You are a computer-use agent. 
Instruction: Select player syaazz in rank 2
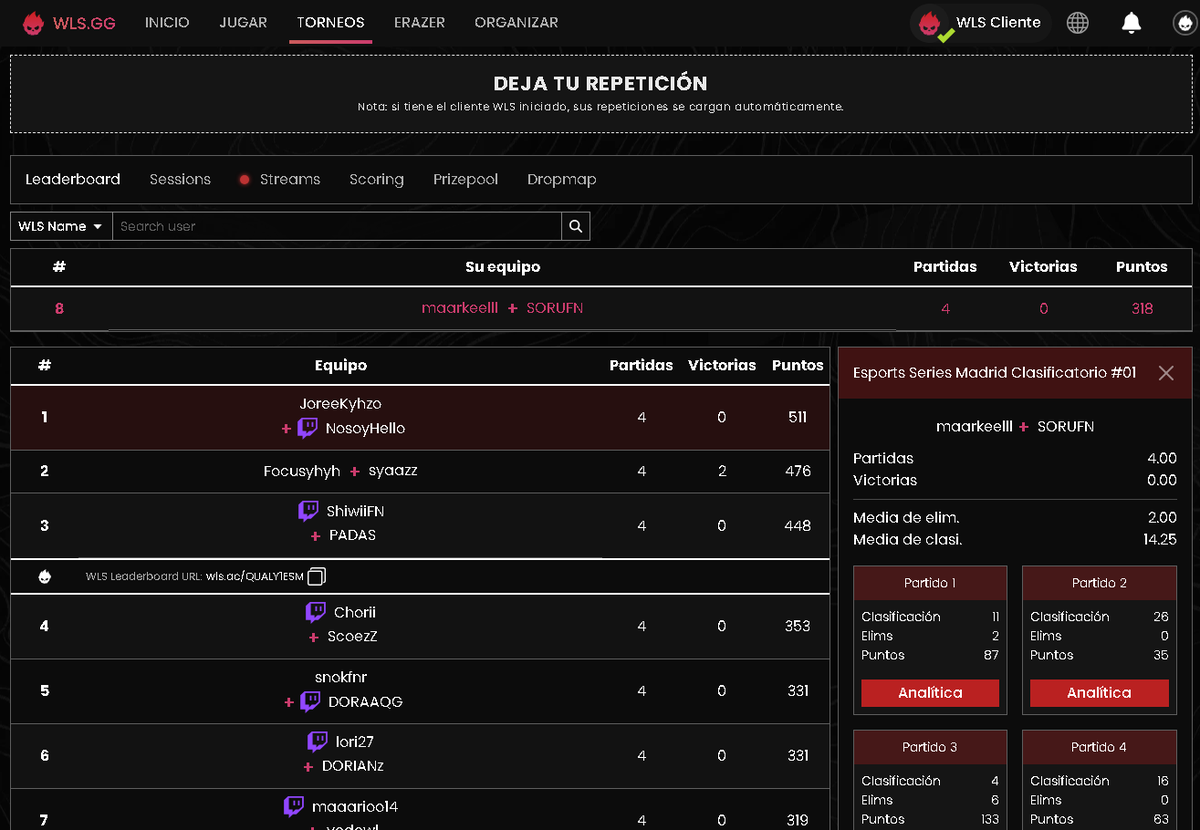click(x=393, y=471)
